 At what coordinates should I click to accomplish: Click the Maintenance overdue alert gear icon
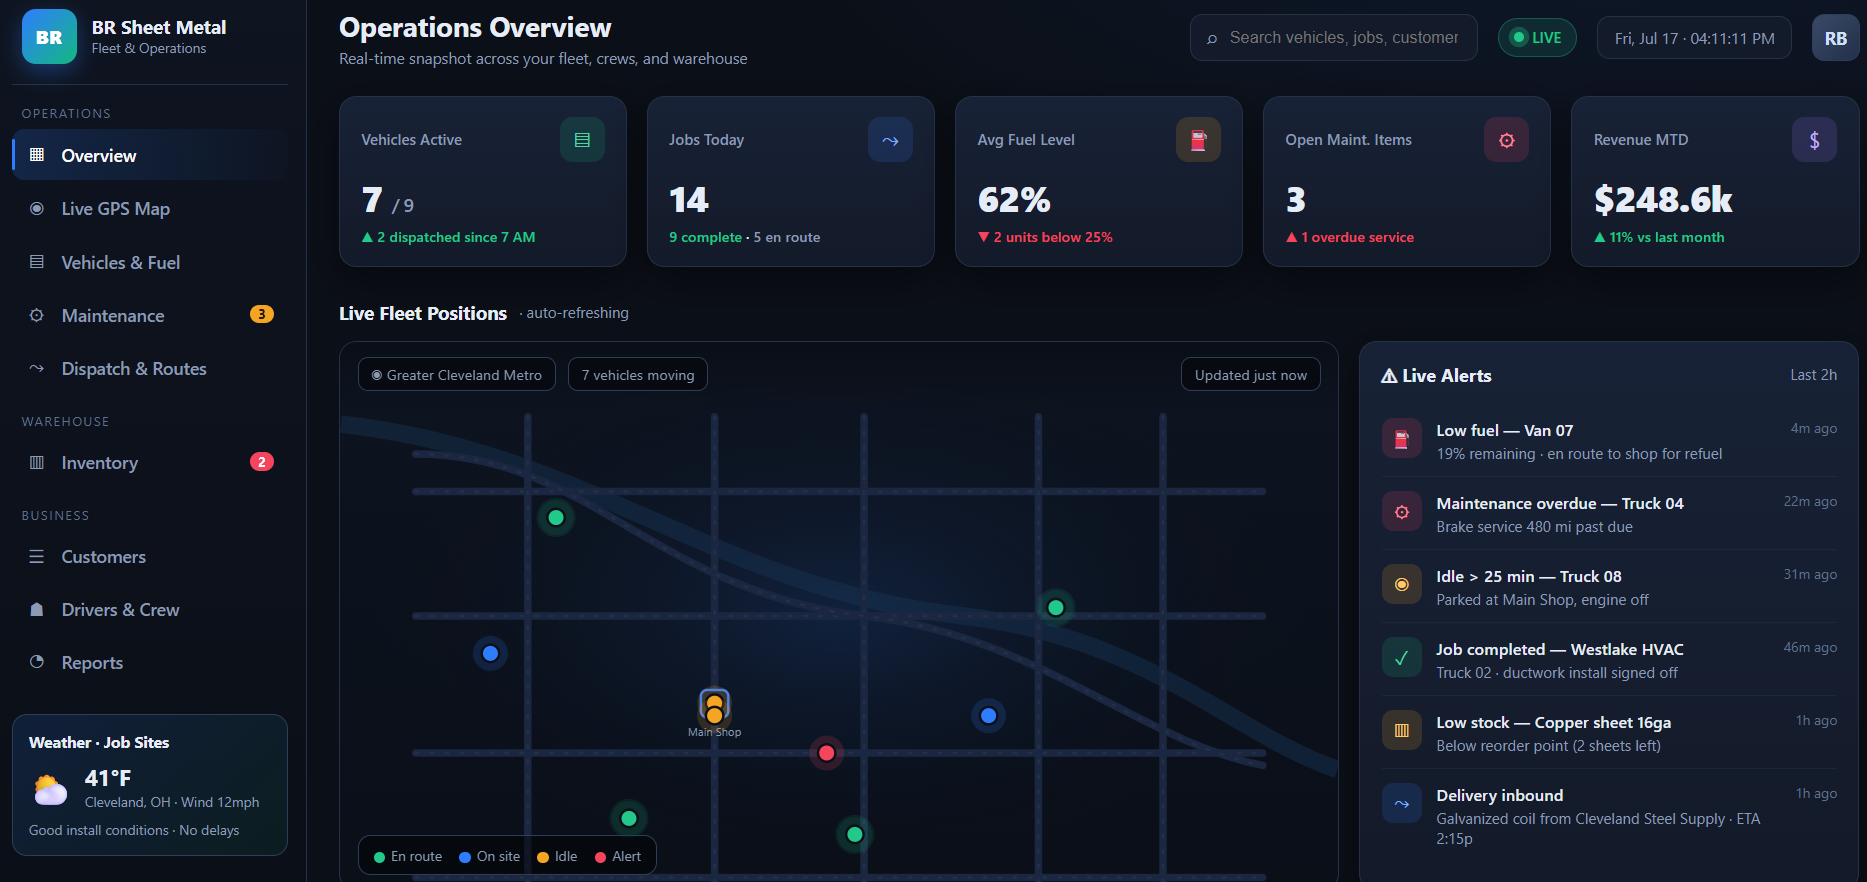click(1402, 512)
